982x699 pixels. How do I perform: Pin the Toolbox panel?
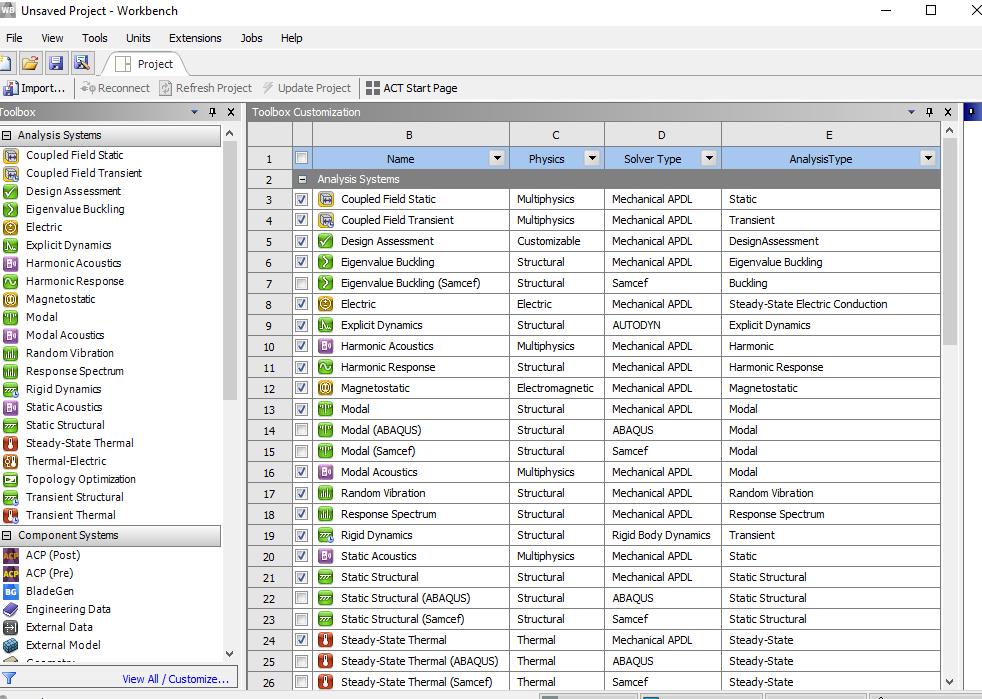pyautogui.click(x=212, y=112)
